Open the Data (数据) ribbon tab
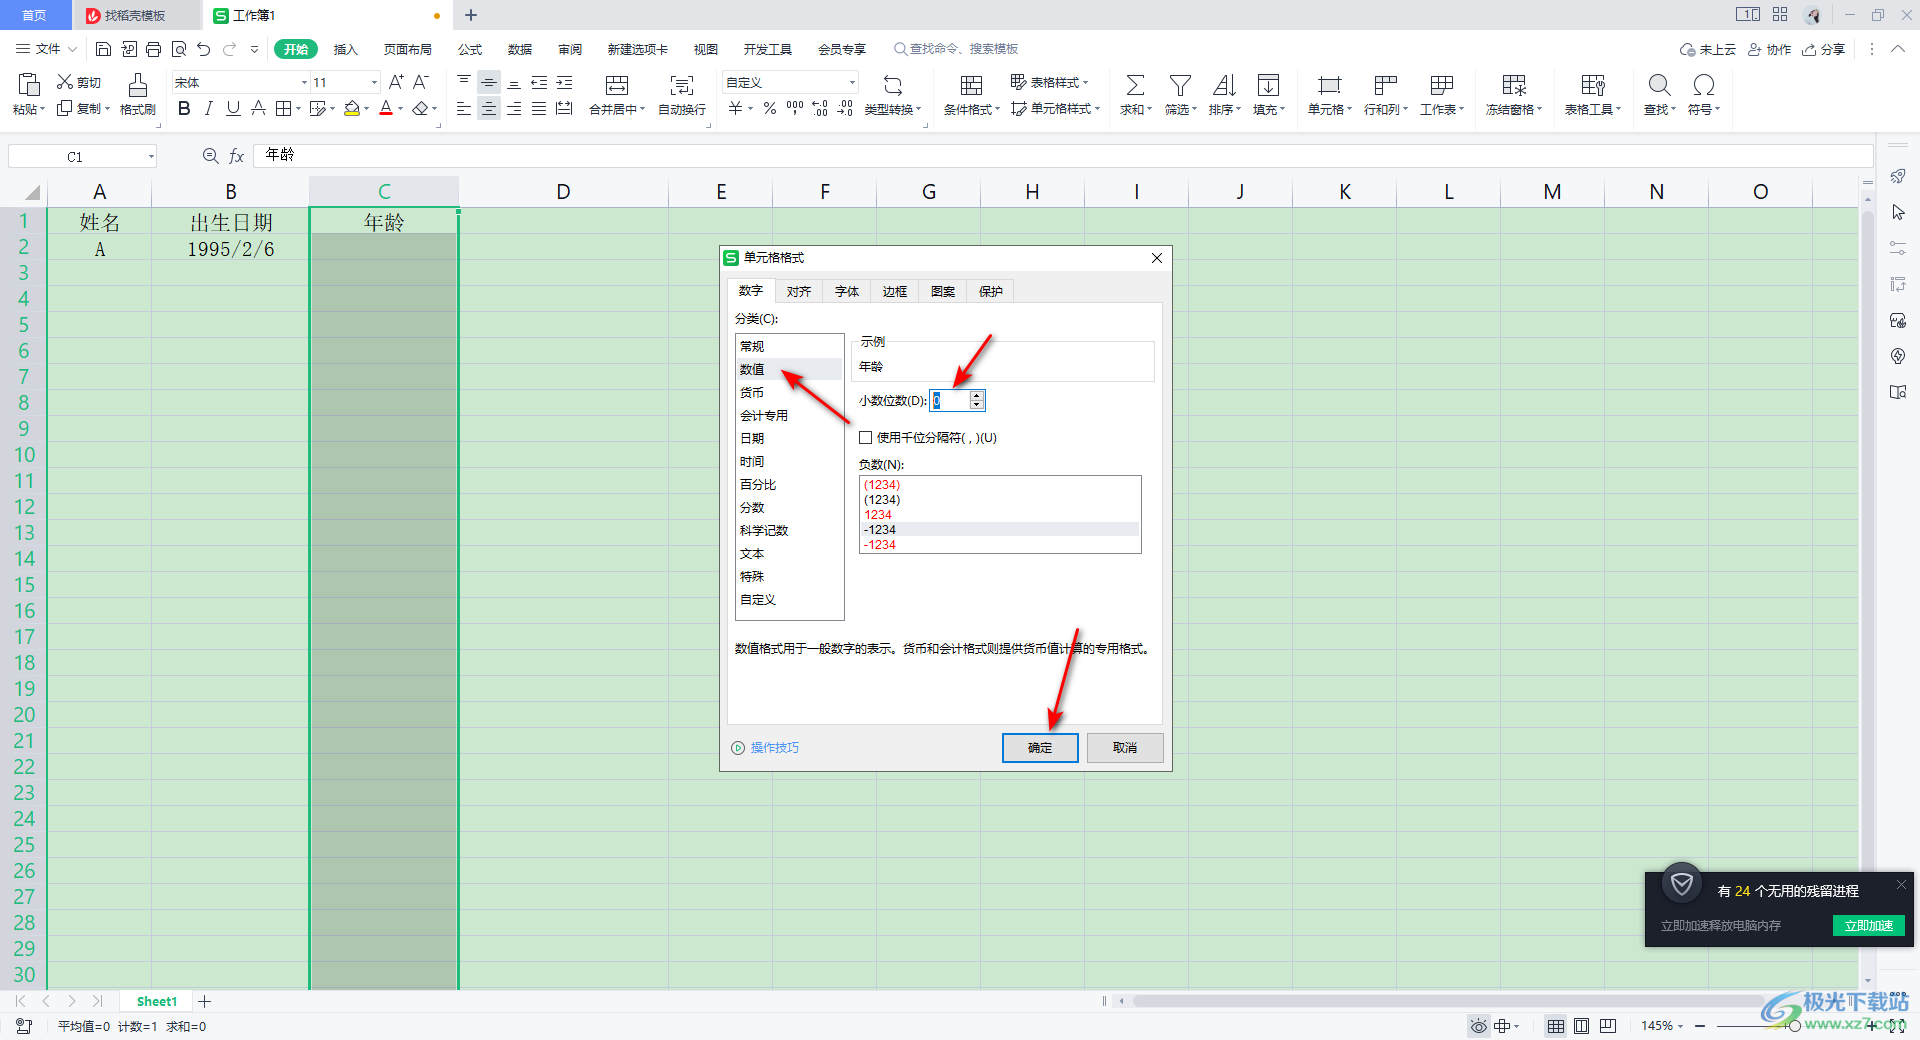 [520, 49]
